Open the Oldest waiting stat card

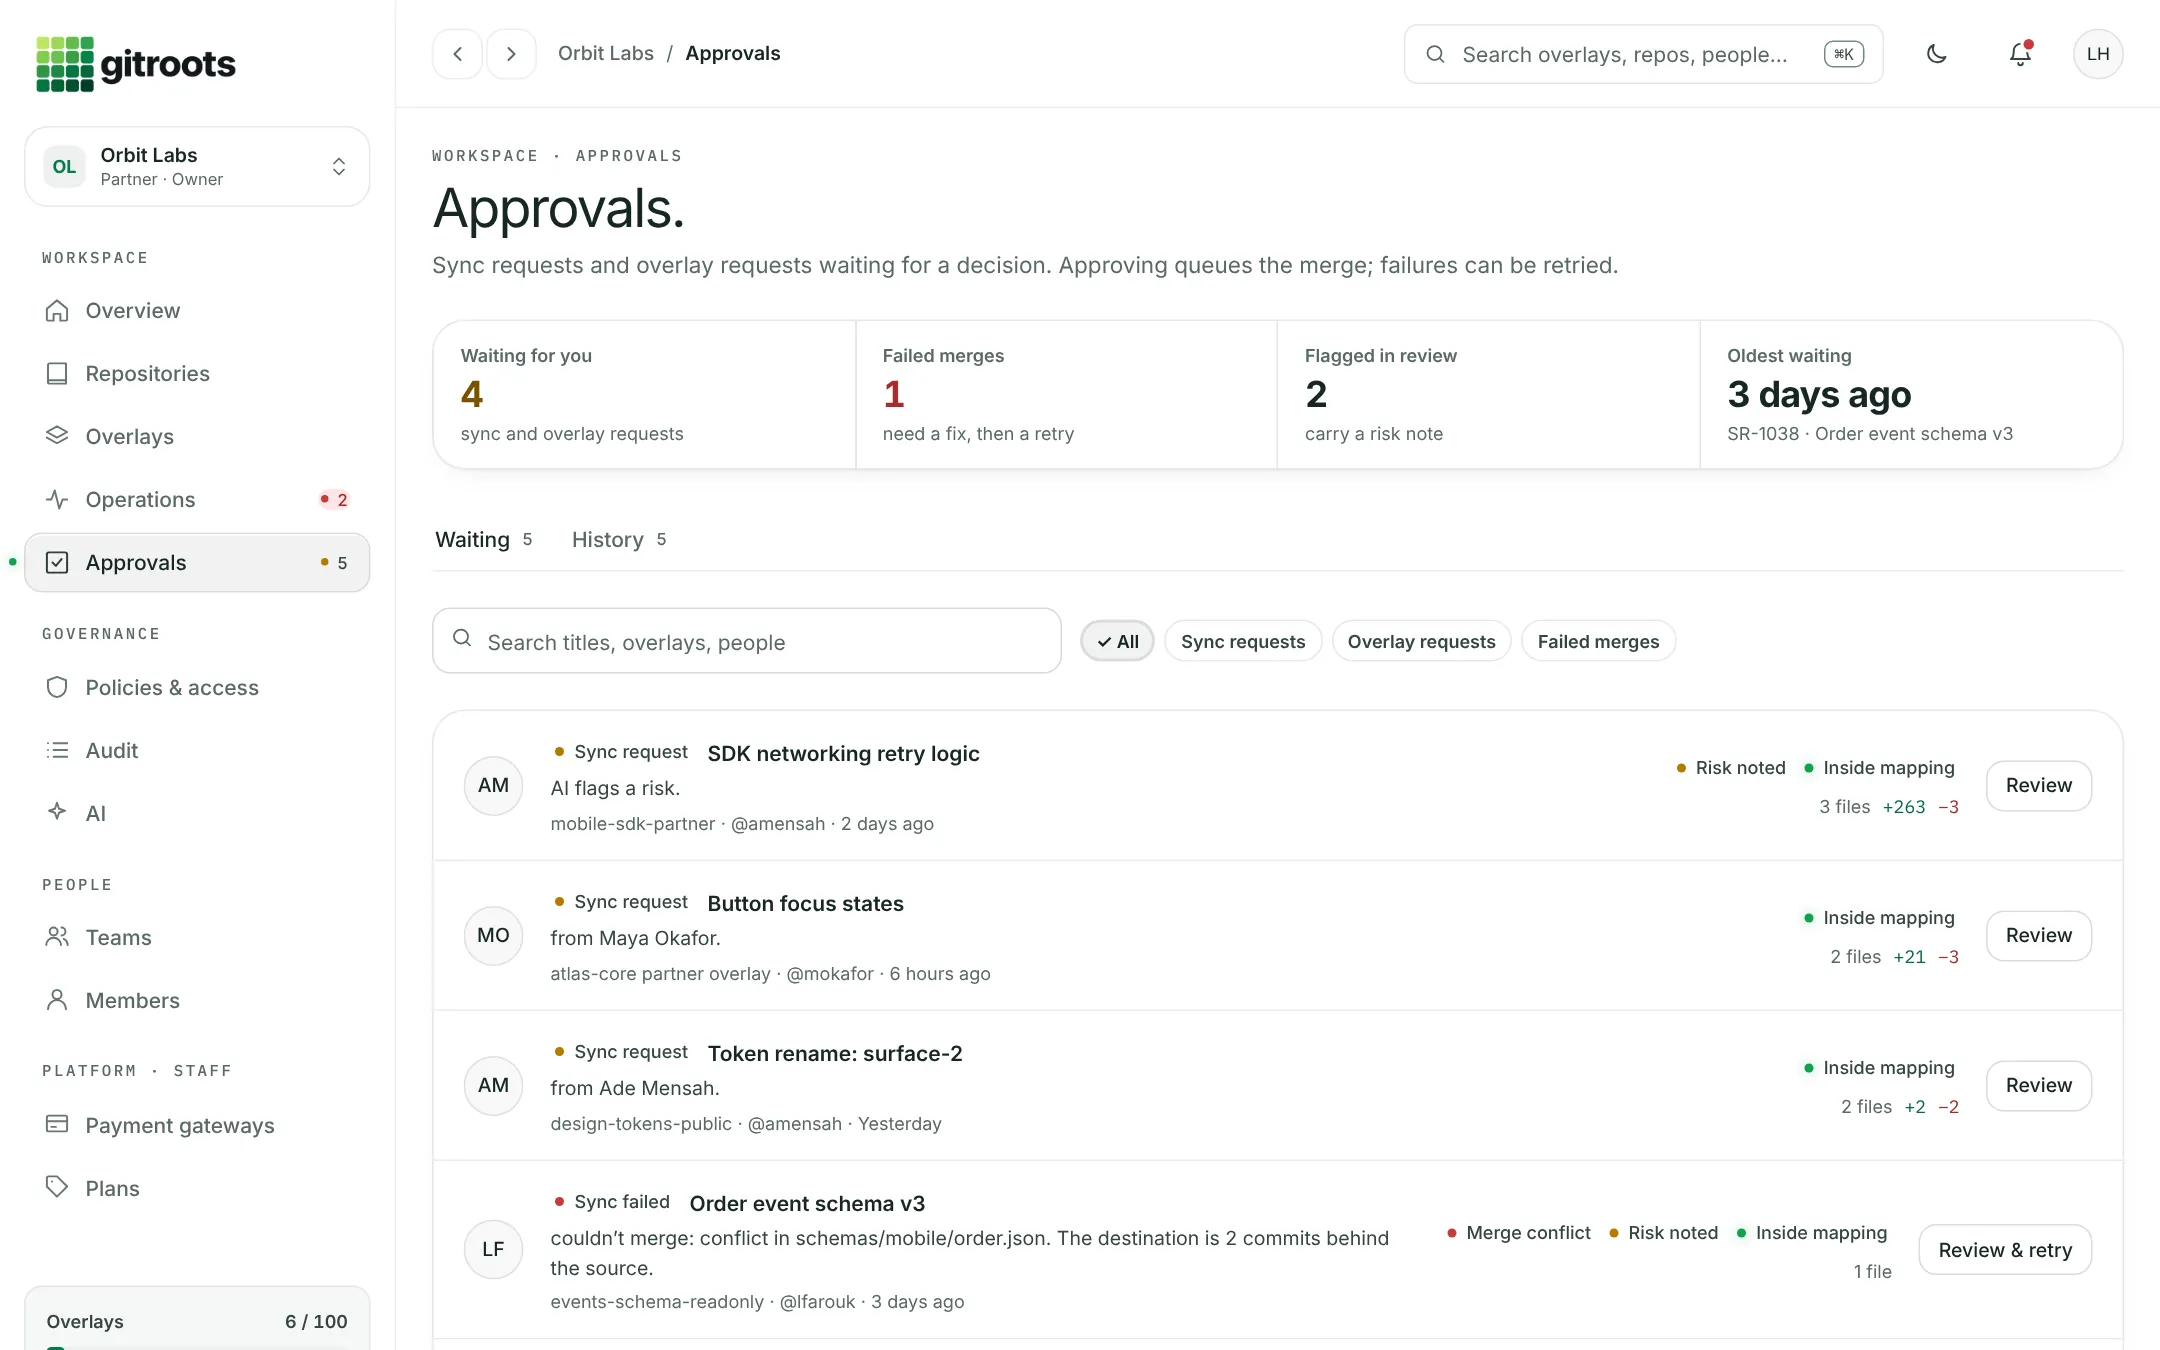[1911, 395]
